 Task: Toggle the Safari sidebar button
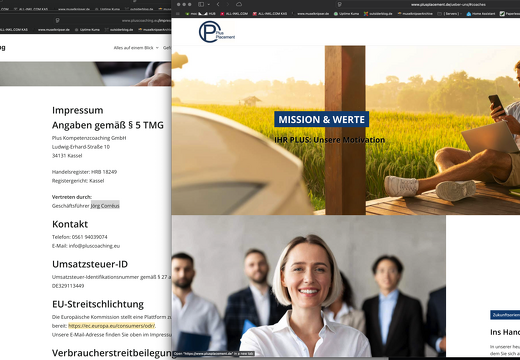(x=201, y=4)
